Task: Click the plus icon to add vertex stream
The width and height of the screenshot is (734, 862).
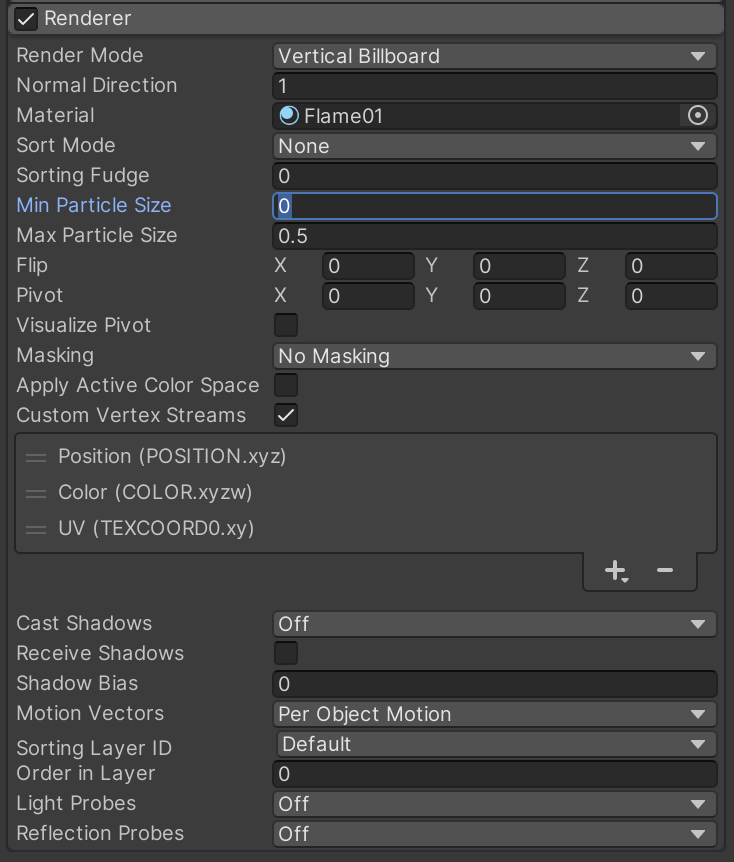Action: point(616,571)
